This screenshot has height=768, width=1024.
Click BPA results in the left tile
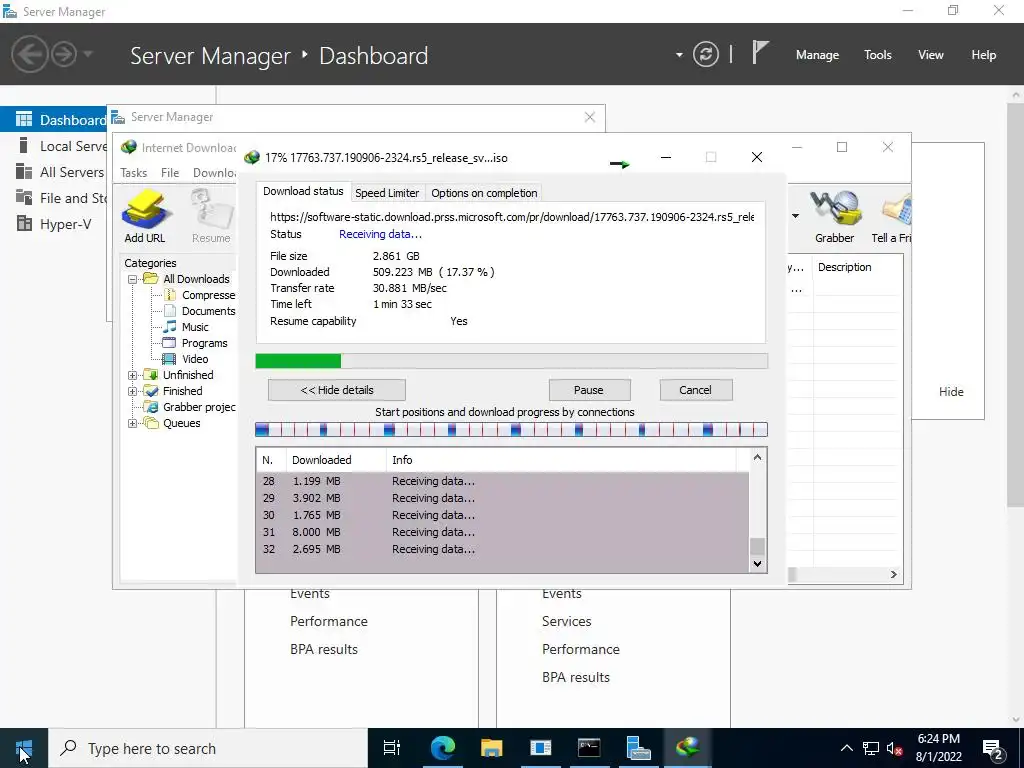tap(324, 649)
